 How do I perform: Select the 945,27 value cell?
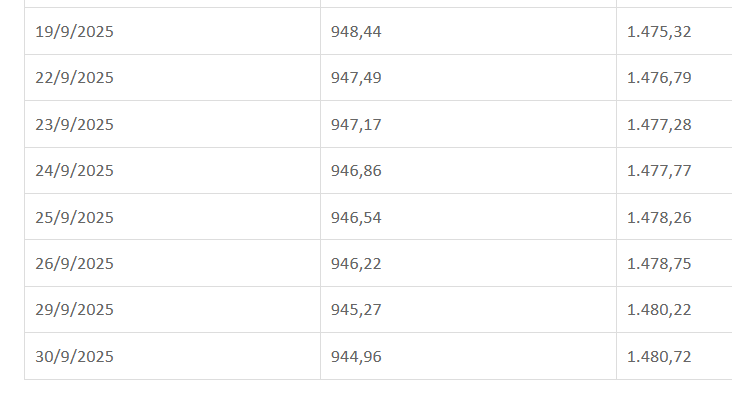[468, 310]
